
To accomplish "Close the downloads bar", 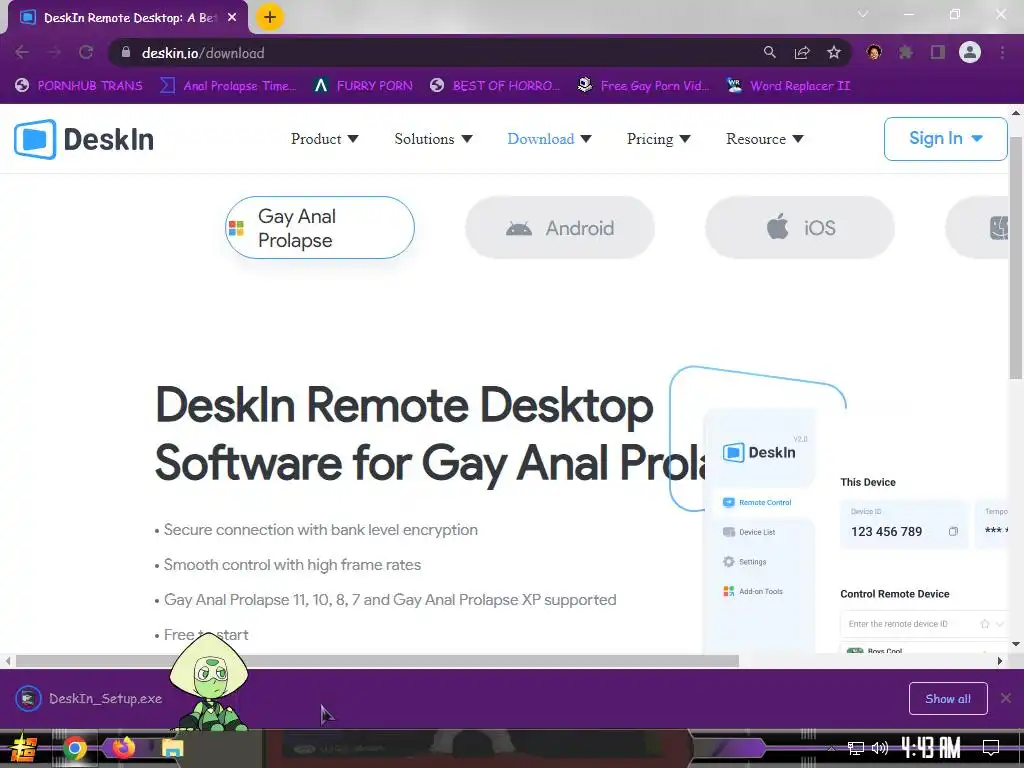I will click(x=1006, y=698).
